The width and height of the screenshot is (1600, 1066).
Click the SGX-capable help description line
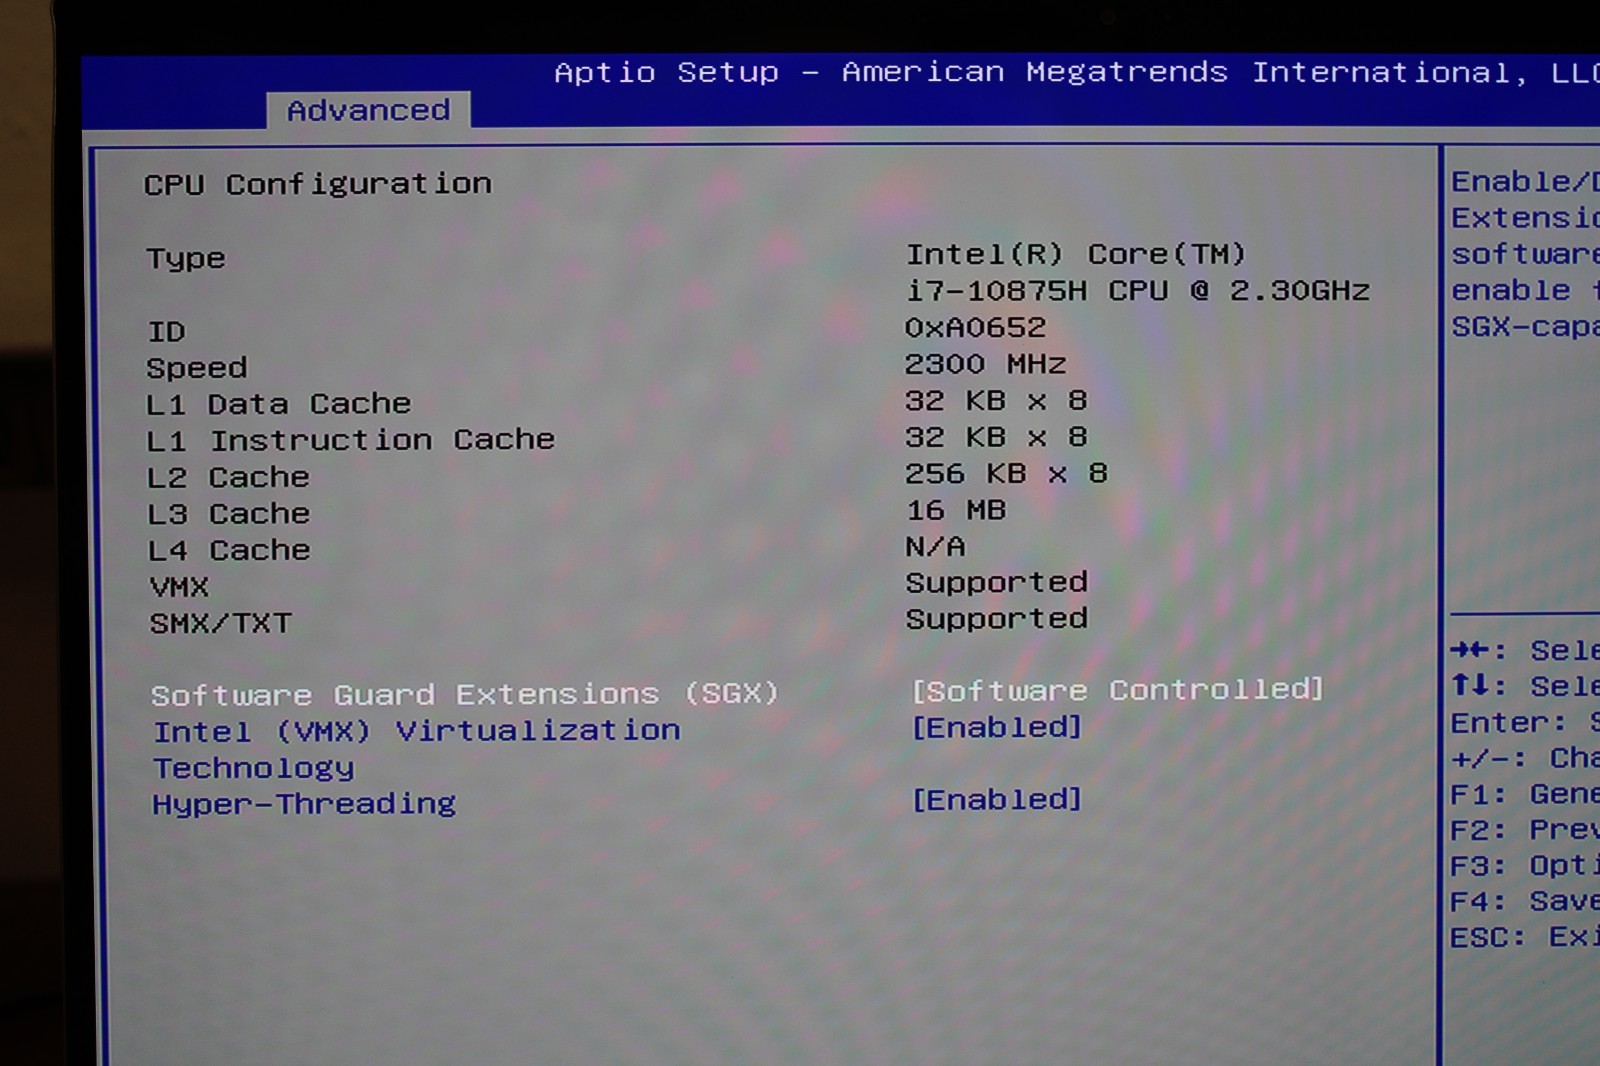(x=1524, y=328)
